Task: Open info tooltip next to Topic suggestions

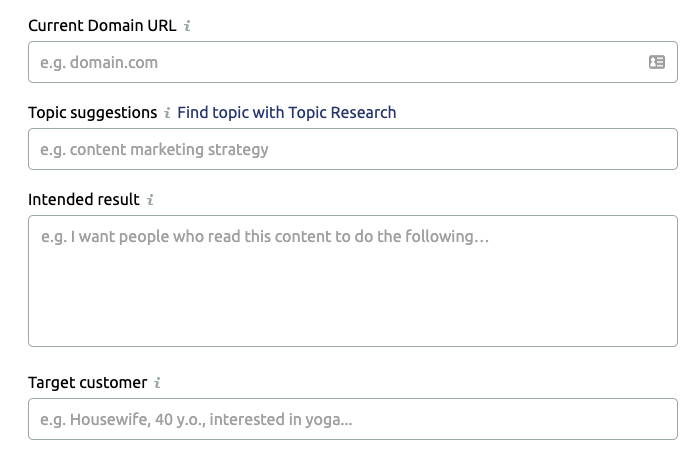Action: tap(167, 113)
